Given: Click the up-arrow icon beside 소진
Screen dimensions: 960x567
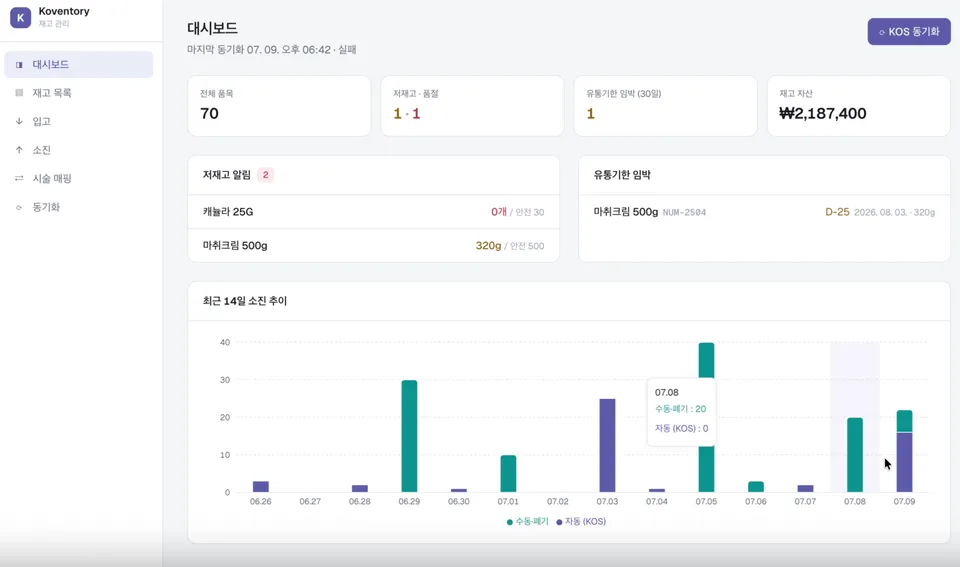Looking at the screenshot, I should coord(19,150).
